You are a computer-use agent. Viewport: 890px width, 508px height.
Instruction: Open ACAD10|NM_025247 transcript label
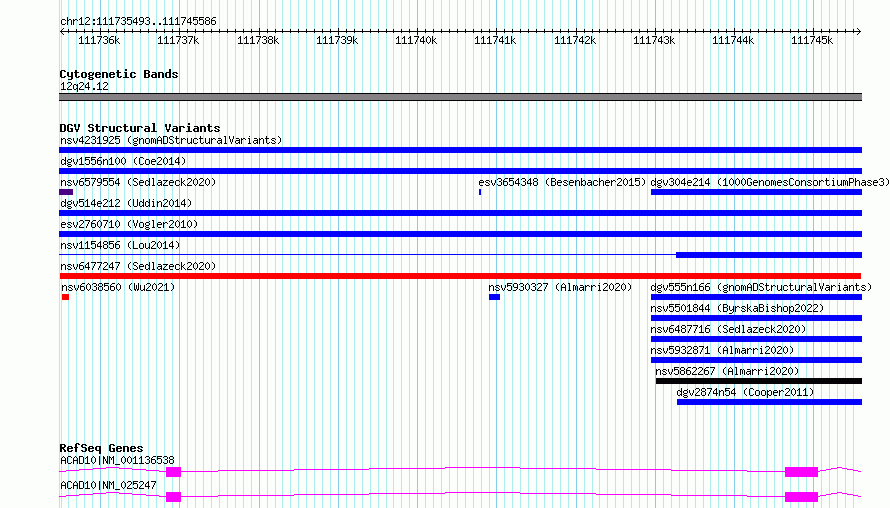tap(108, 485)
